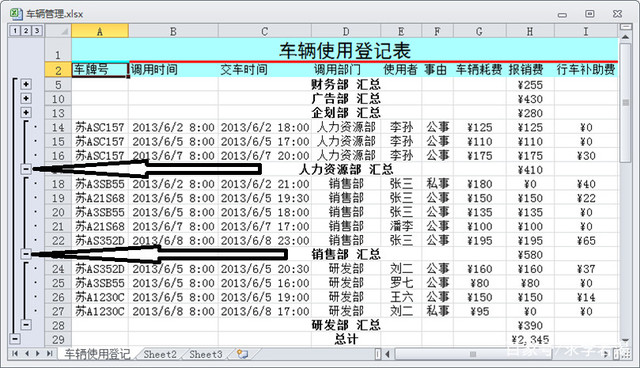Expand the 财务部 汇总 group
640x368 pixels.
click(26, 84)
